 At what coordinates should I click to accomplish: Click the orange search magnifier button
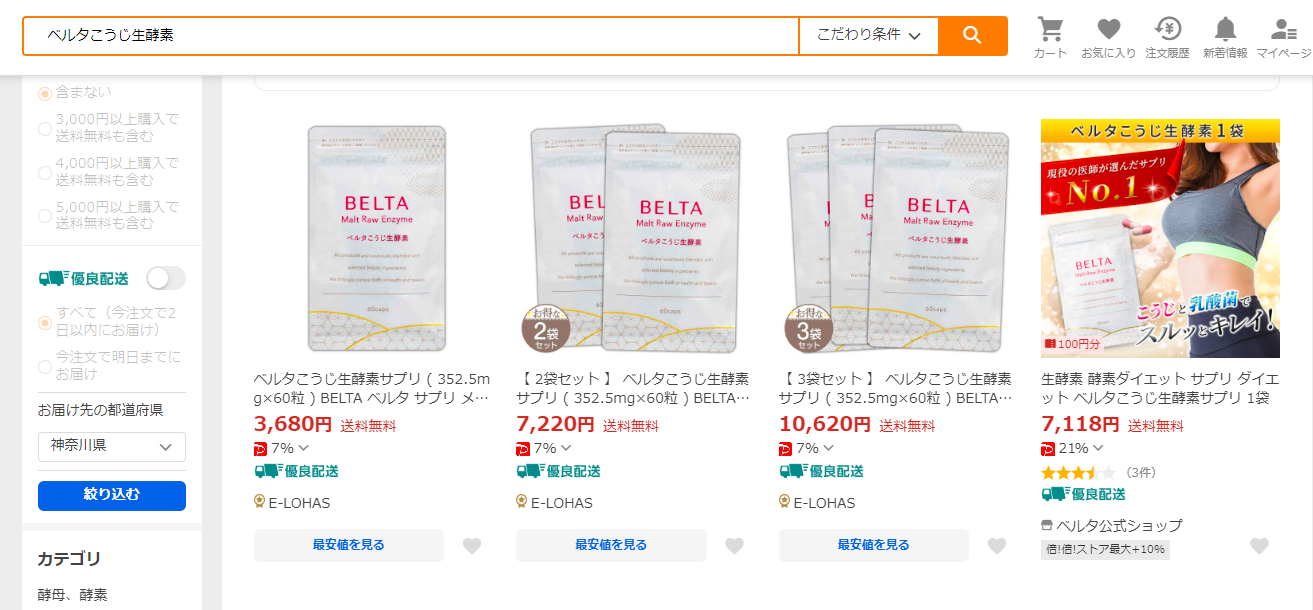point(972,36)
